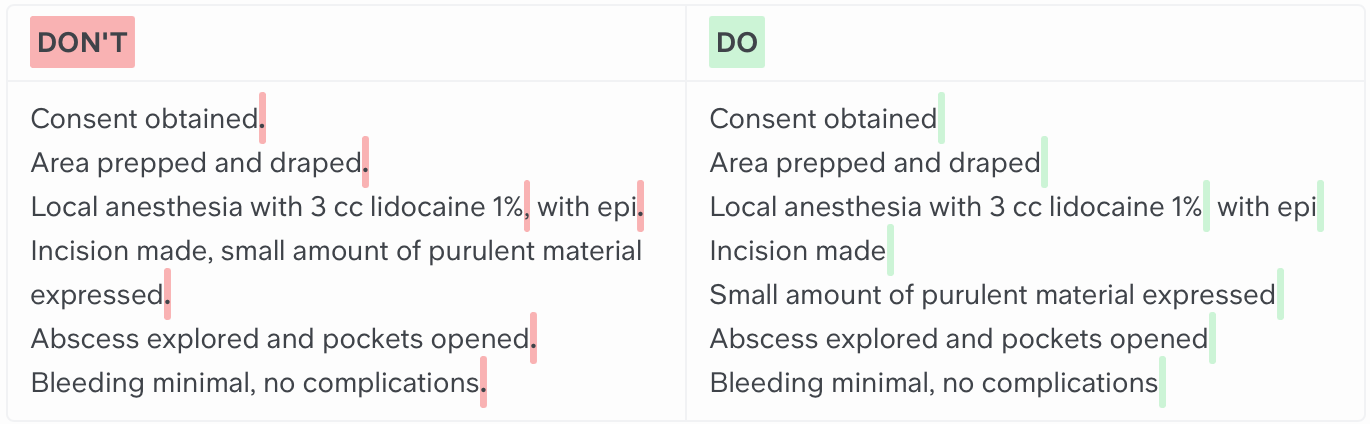Select "Small amount of purulent material expressed"
This screenshot has height=424, width=1370.
(991, 295)
